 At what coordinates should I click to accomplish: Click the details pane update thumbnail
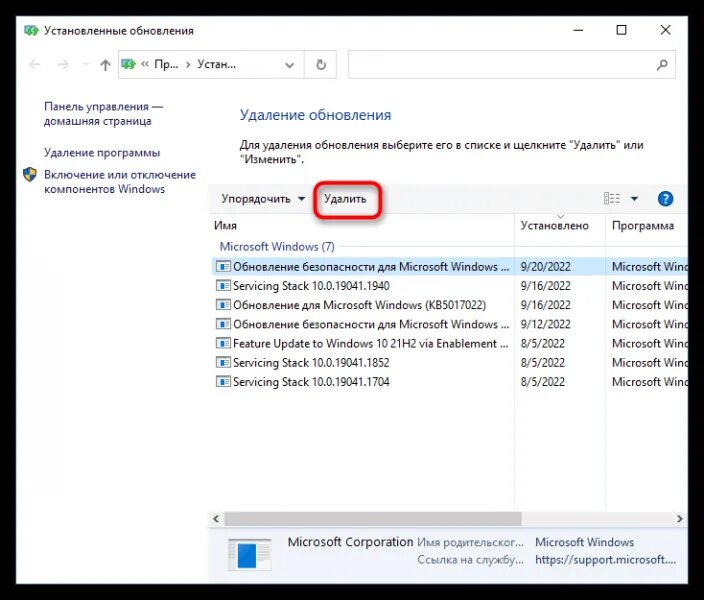[250, 554]
